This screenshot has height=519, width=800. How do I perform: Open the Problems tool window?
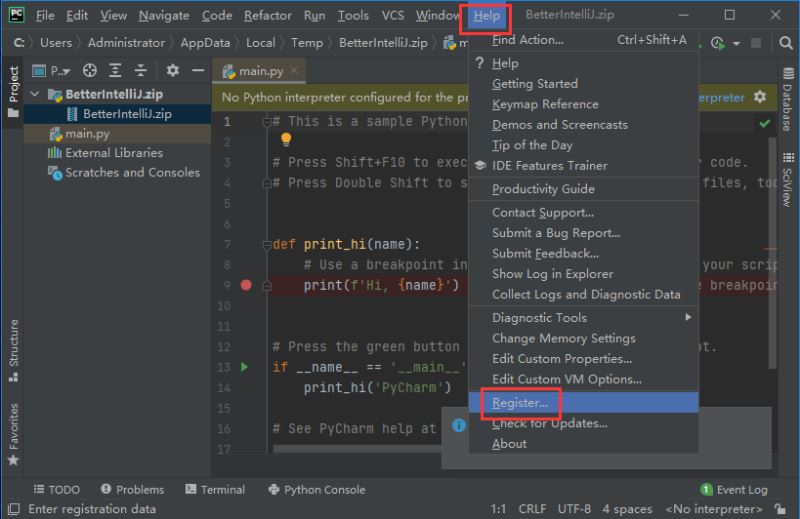[133, 489]
